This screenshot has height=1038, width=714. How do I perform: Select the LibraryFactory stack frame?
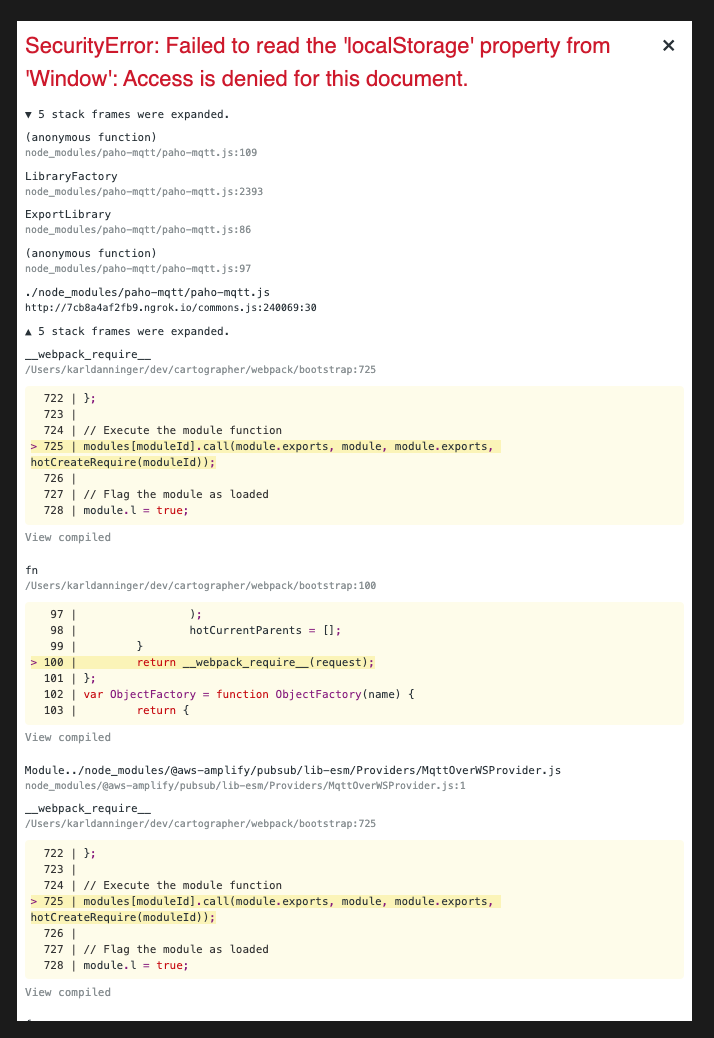click(71, 176)
